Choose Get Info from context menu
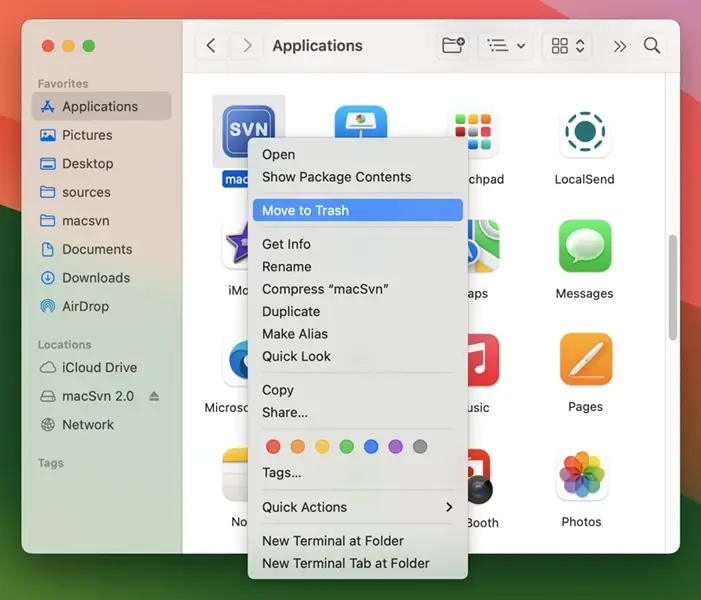The image size is (701, 600). point(358,244)
